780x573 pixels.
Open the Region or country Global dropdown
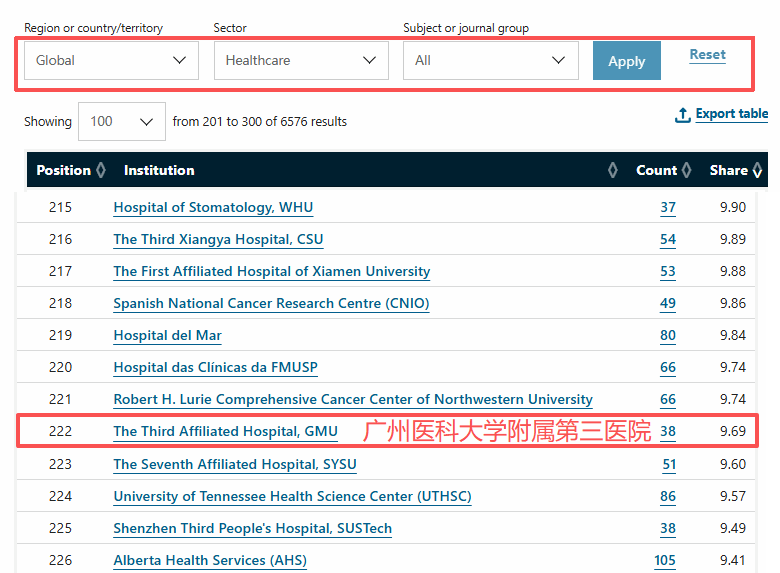[x=111, y=61]
